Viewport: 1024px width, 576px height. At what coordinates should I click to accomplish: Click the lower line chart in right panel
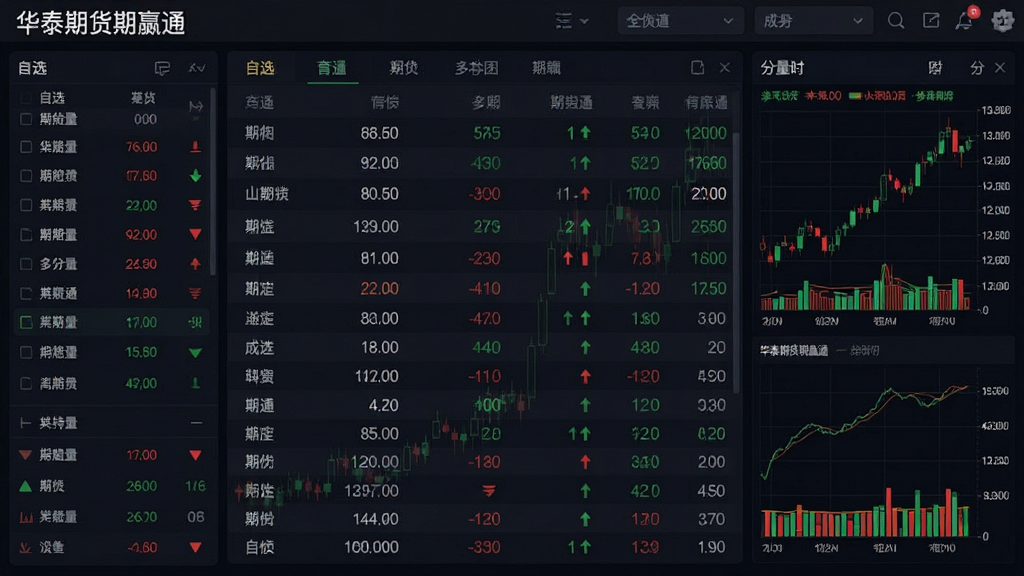point(869,451)
